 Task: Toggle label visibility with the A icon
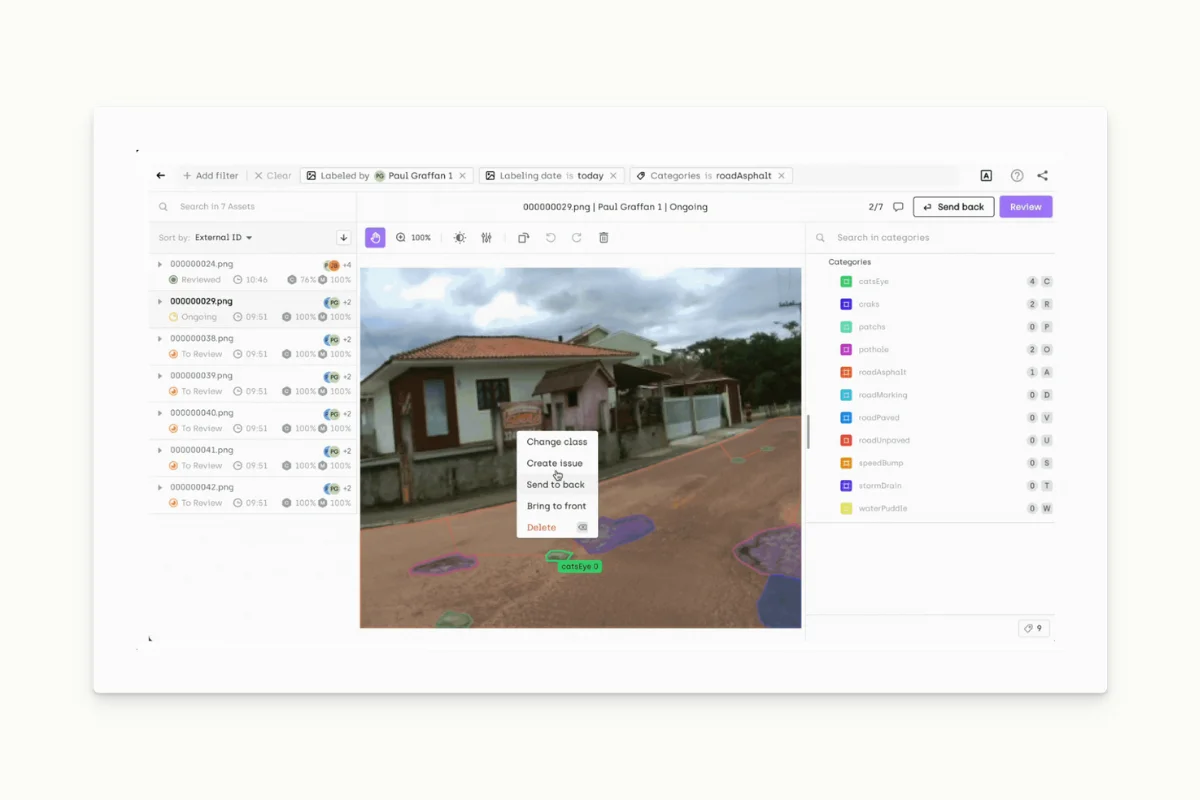986,175
